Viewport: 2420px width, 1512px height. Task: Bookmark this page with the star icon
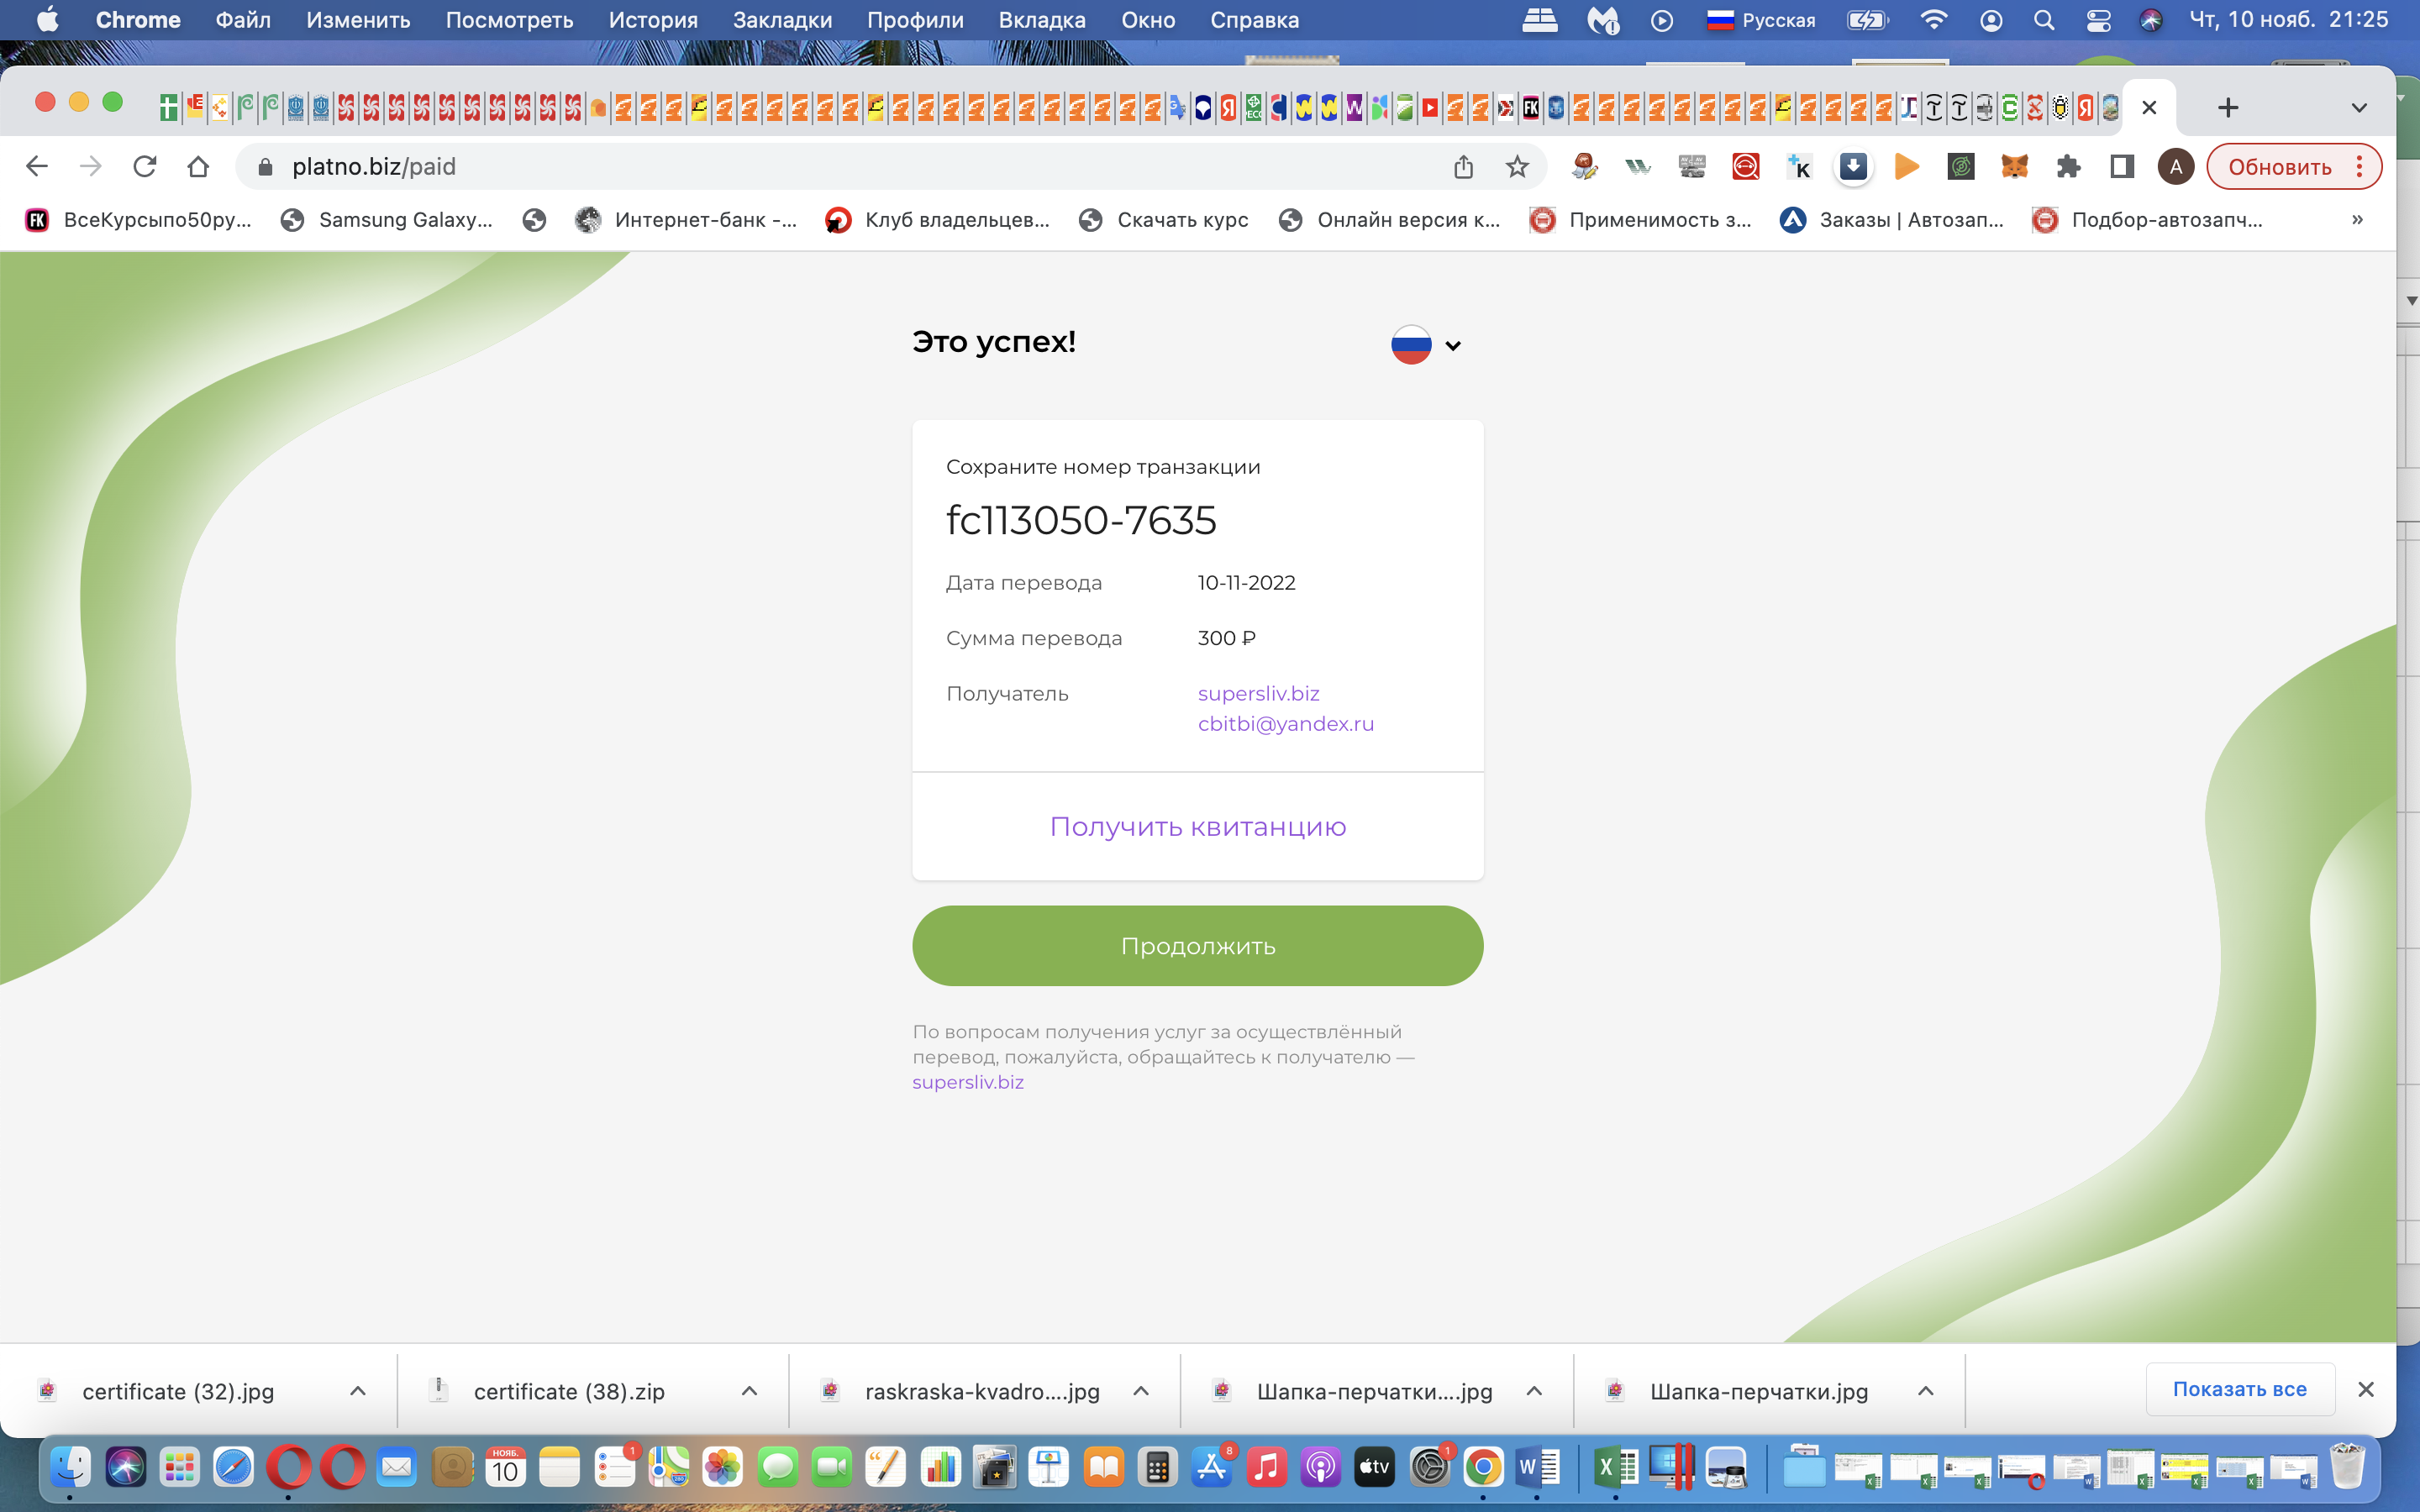coord(1517,166)
